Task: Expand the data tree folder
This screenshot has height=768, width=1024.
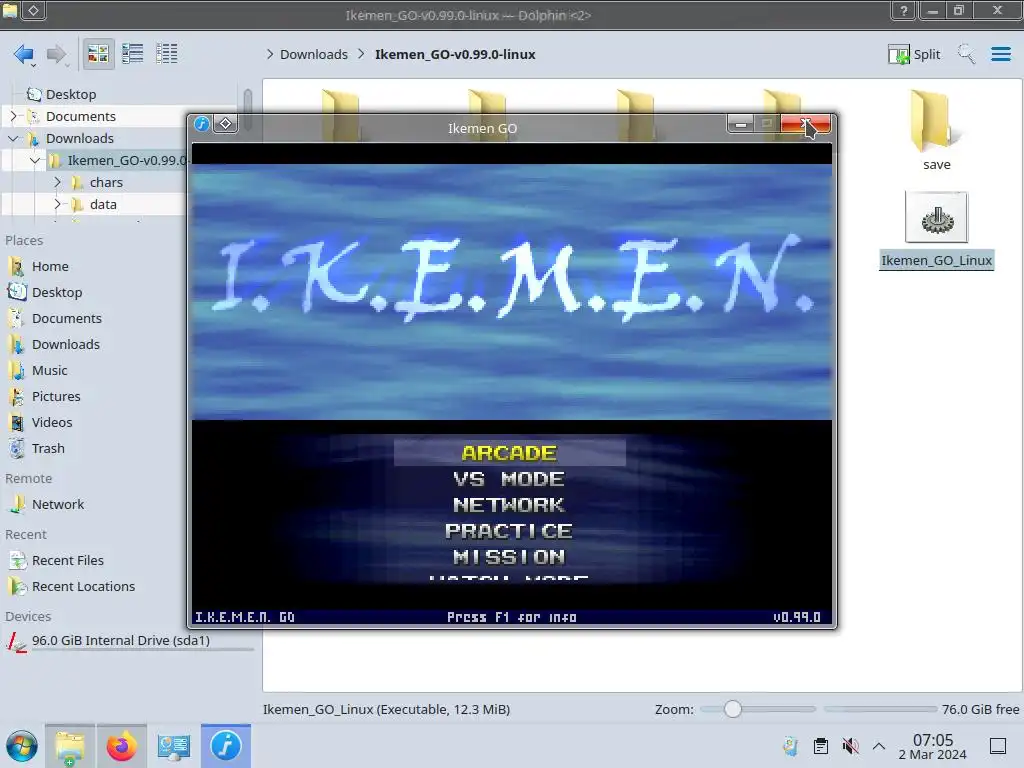Action: (x=57, y=204)
